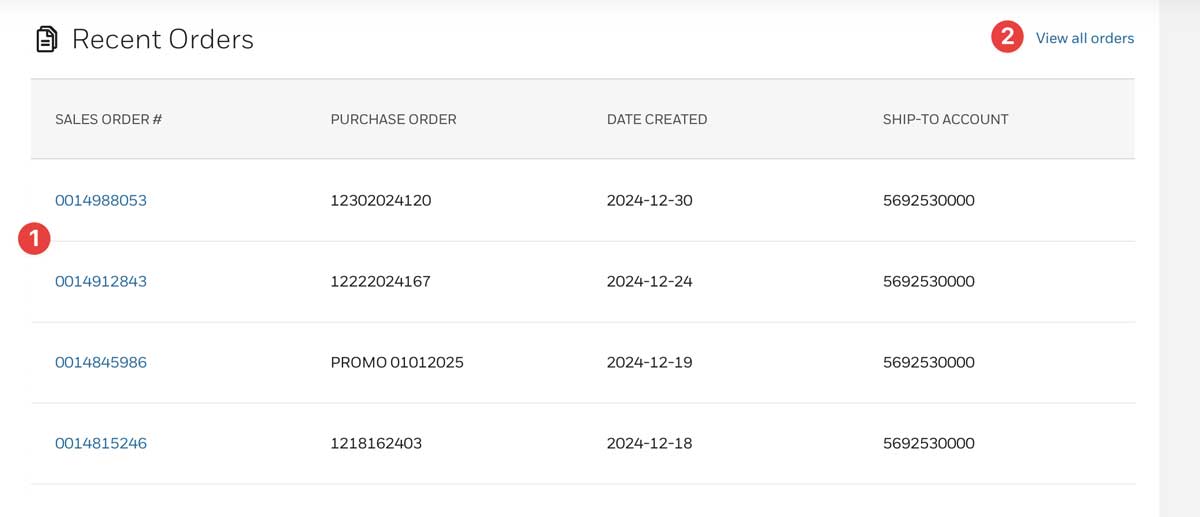Open the View all orders link
This screenshot has height=517, width=1200.
pyautogui.click(x=1084, y=39)
